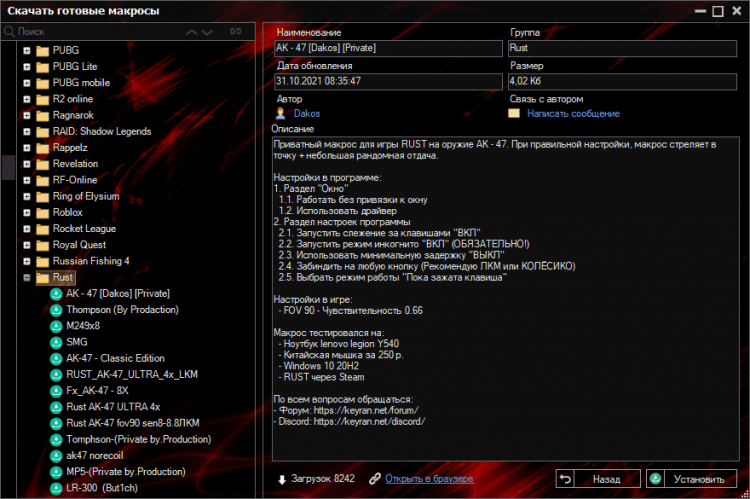Click the download icon next to M249x8
The height and width of the screenshot is (499, 750).
pos(56,326)
